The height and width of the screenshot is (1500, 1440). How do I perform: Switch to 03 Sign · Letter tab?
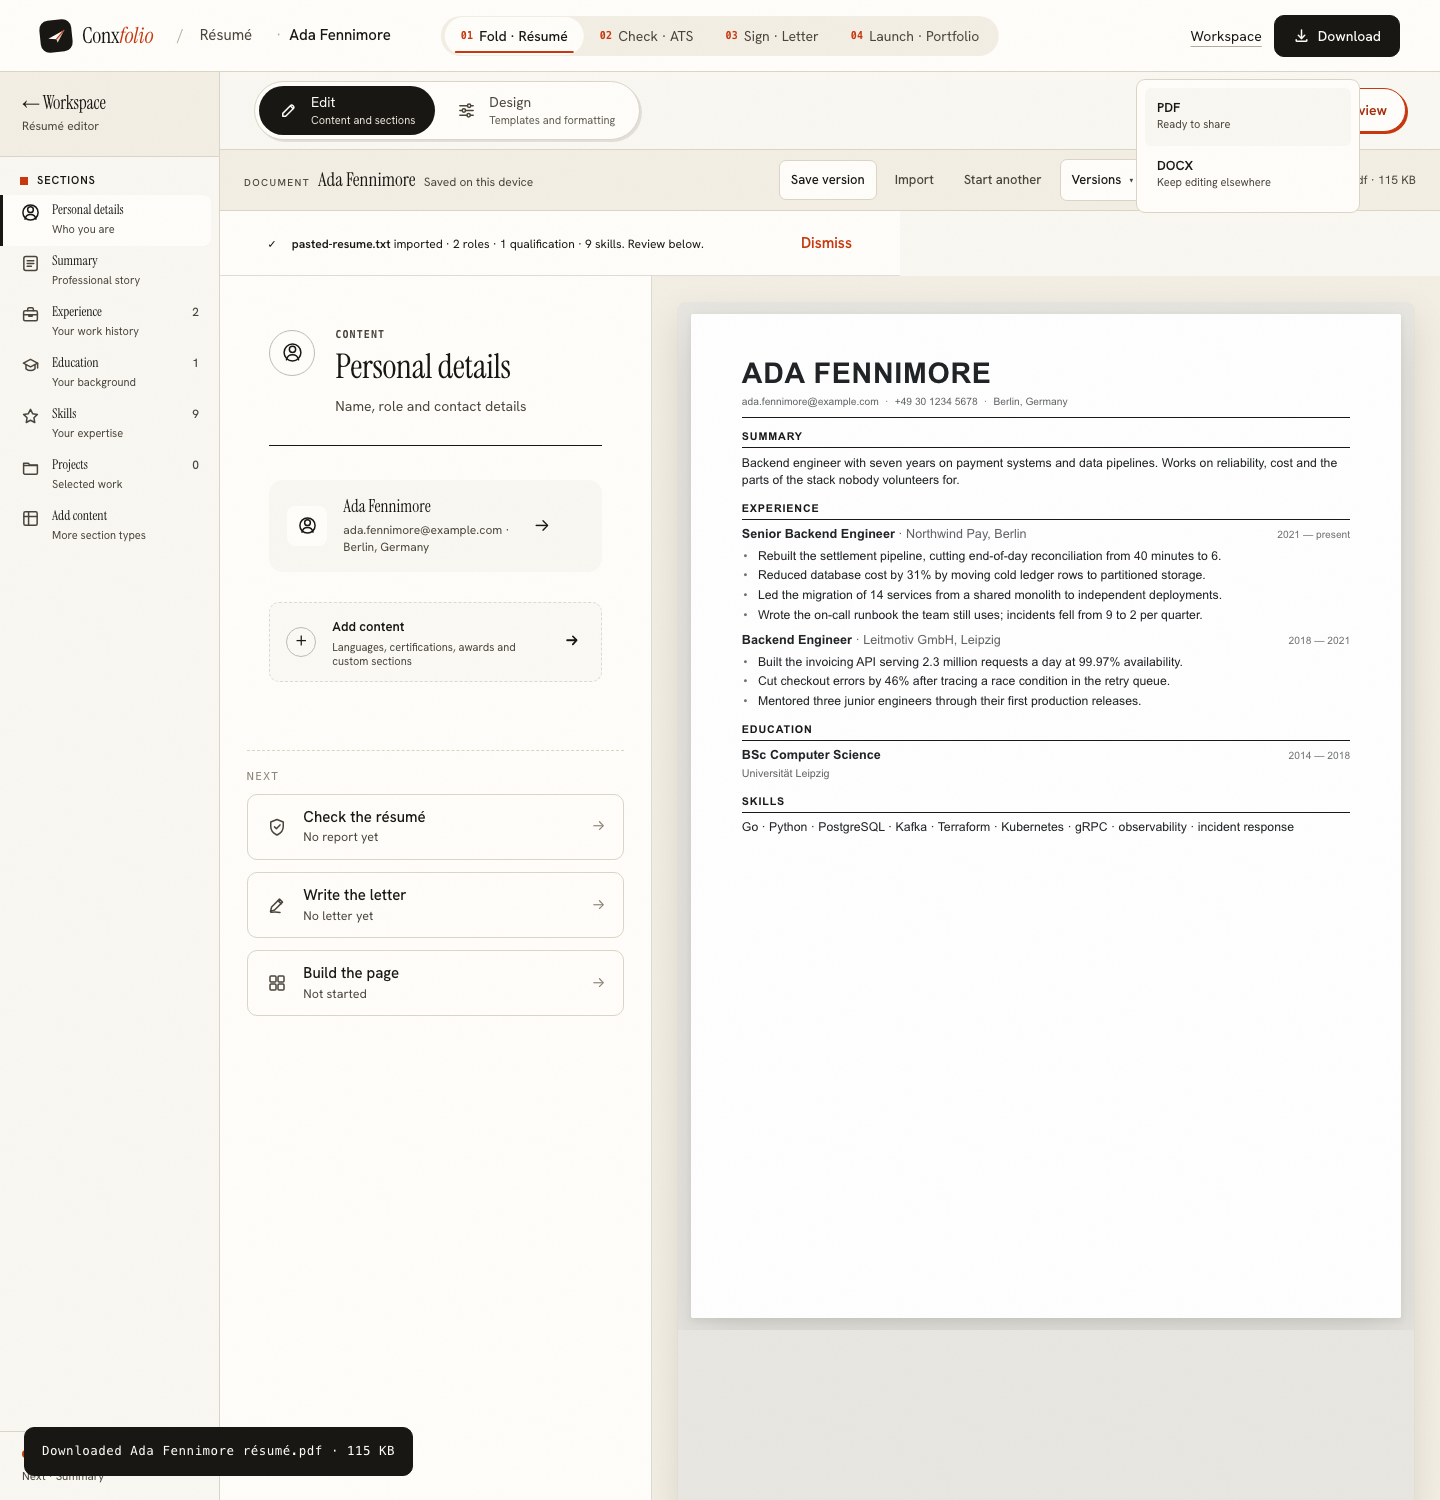point(772,36)
